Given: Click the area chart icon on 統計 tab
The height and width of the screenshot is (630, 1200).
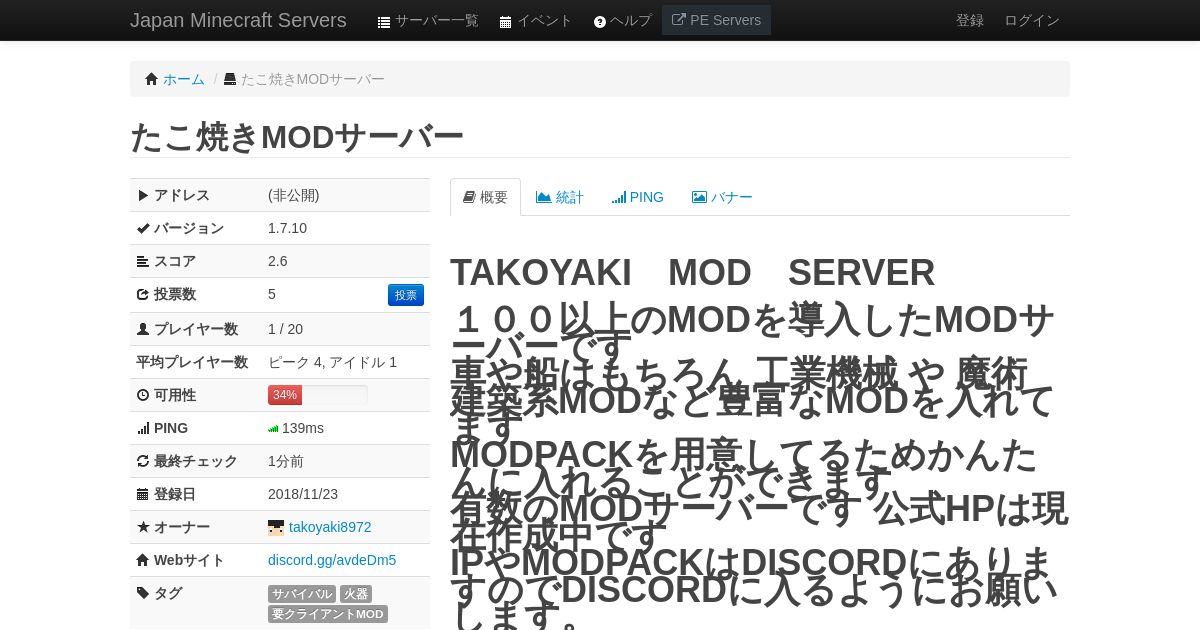Looking at the screenshot, I should tap(544, 197).
